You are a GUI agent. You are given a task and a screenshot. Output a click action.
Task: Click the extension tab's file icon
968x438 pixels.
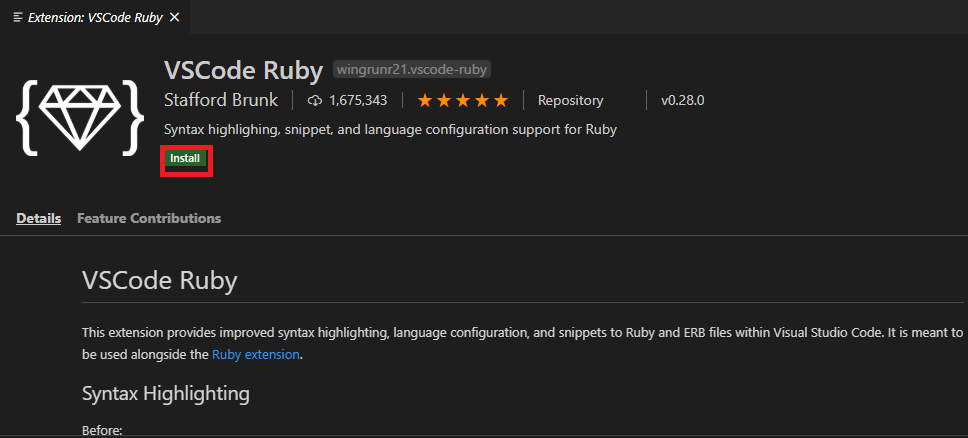click(x=18, y=17)
